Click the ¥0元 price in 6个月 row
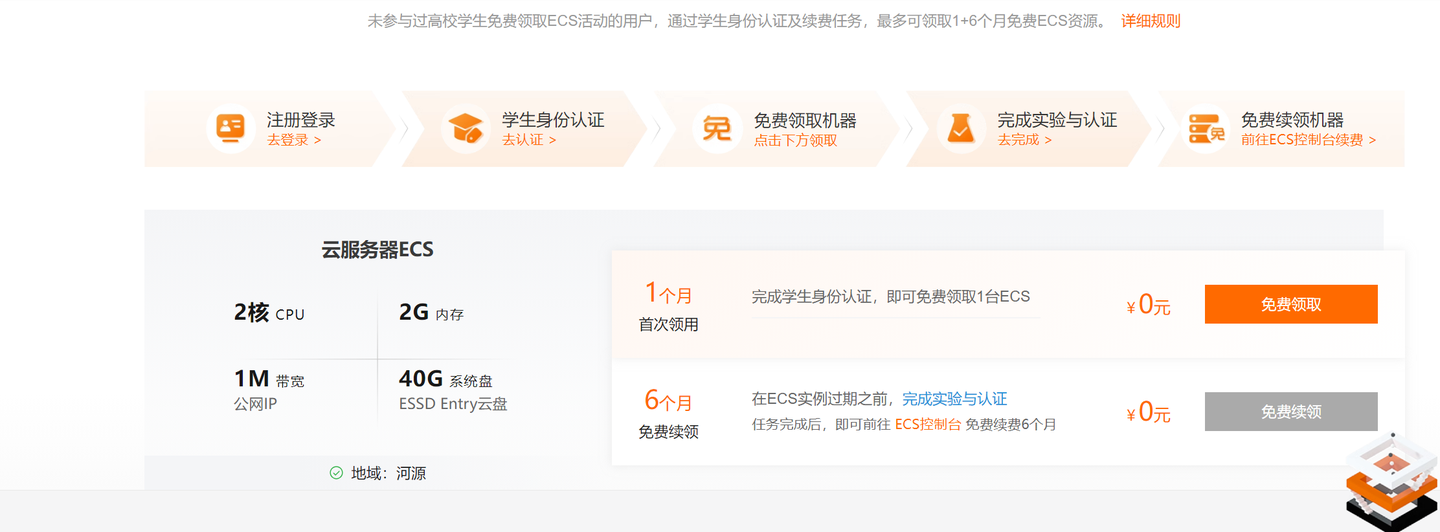Screen dimensions: 1440x532 pos(1148,412)
